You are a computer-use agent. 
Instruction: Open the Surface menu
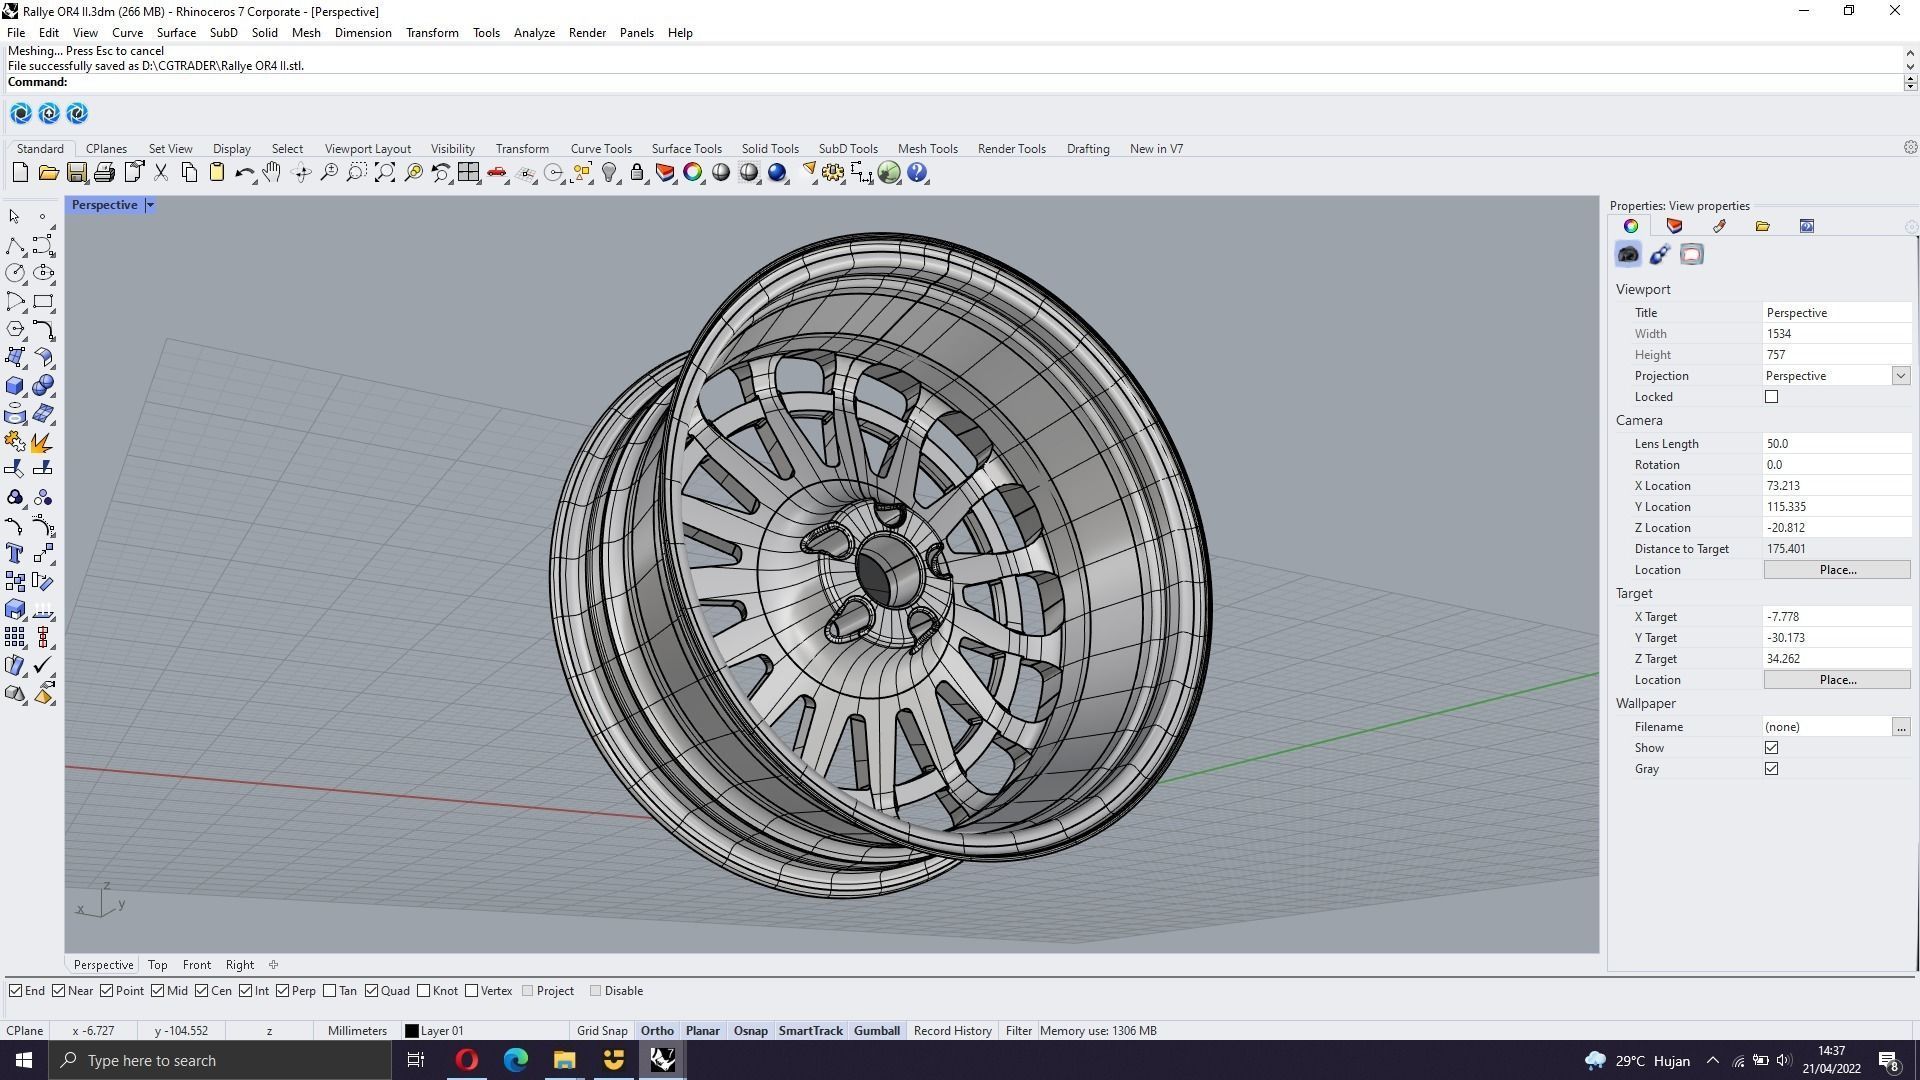point(176,33)
